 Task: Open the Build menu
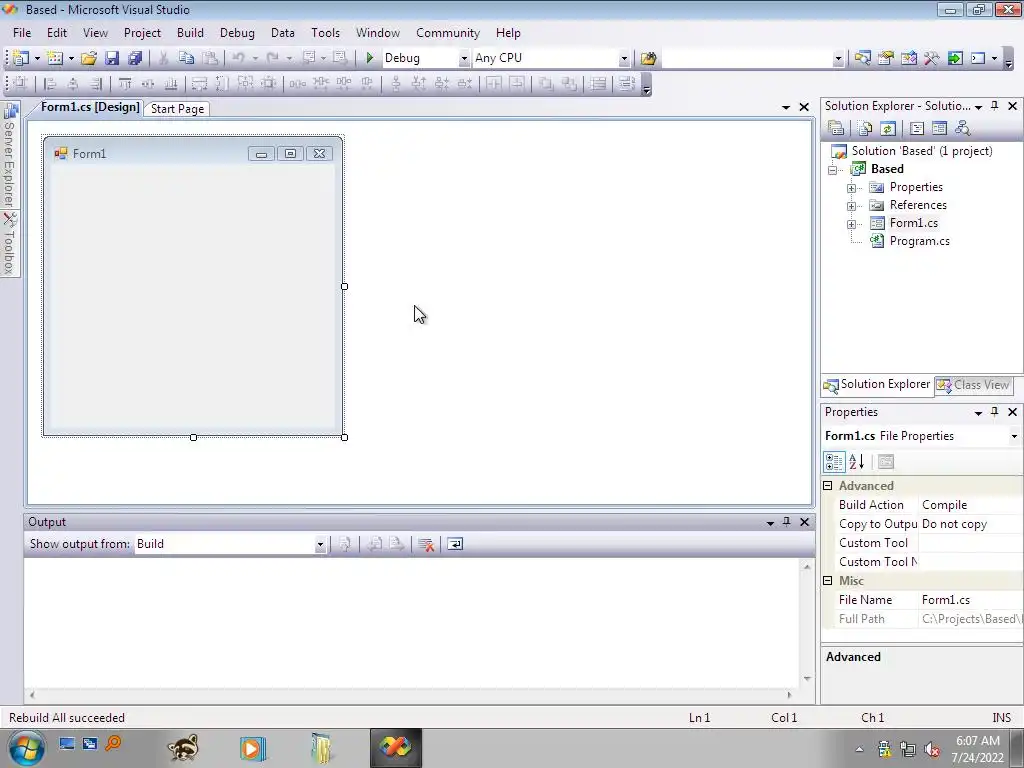[x=190, y=33]
